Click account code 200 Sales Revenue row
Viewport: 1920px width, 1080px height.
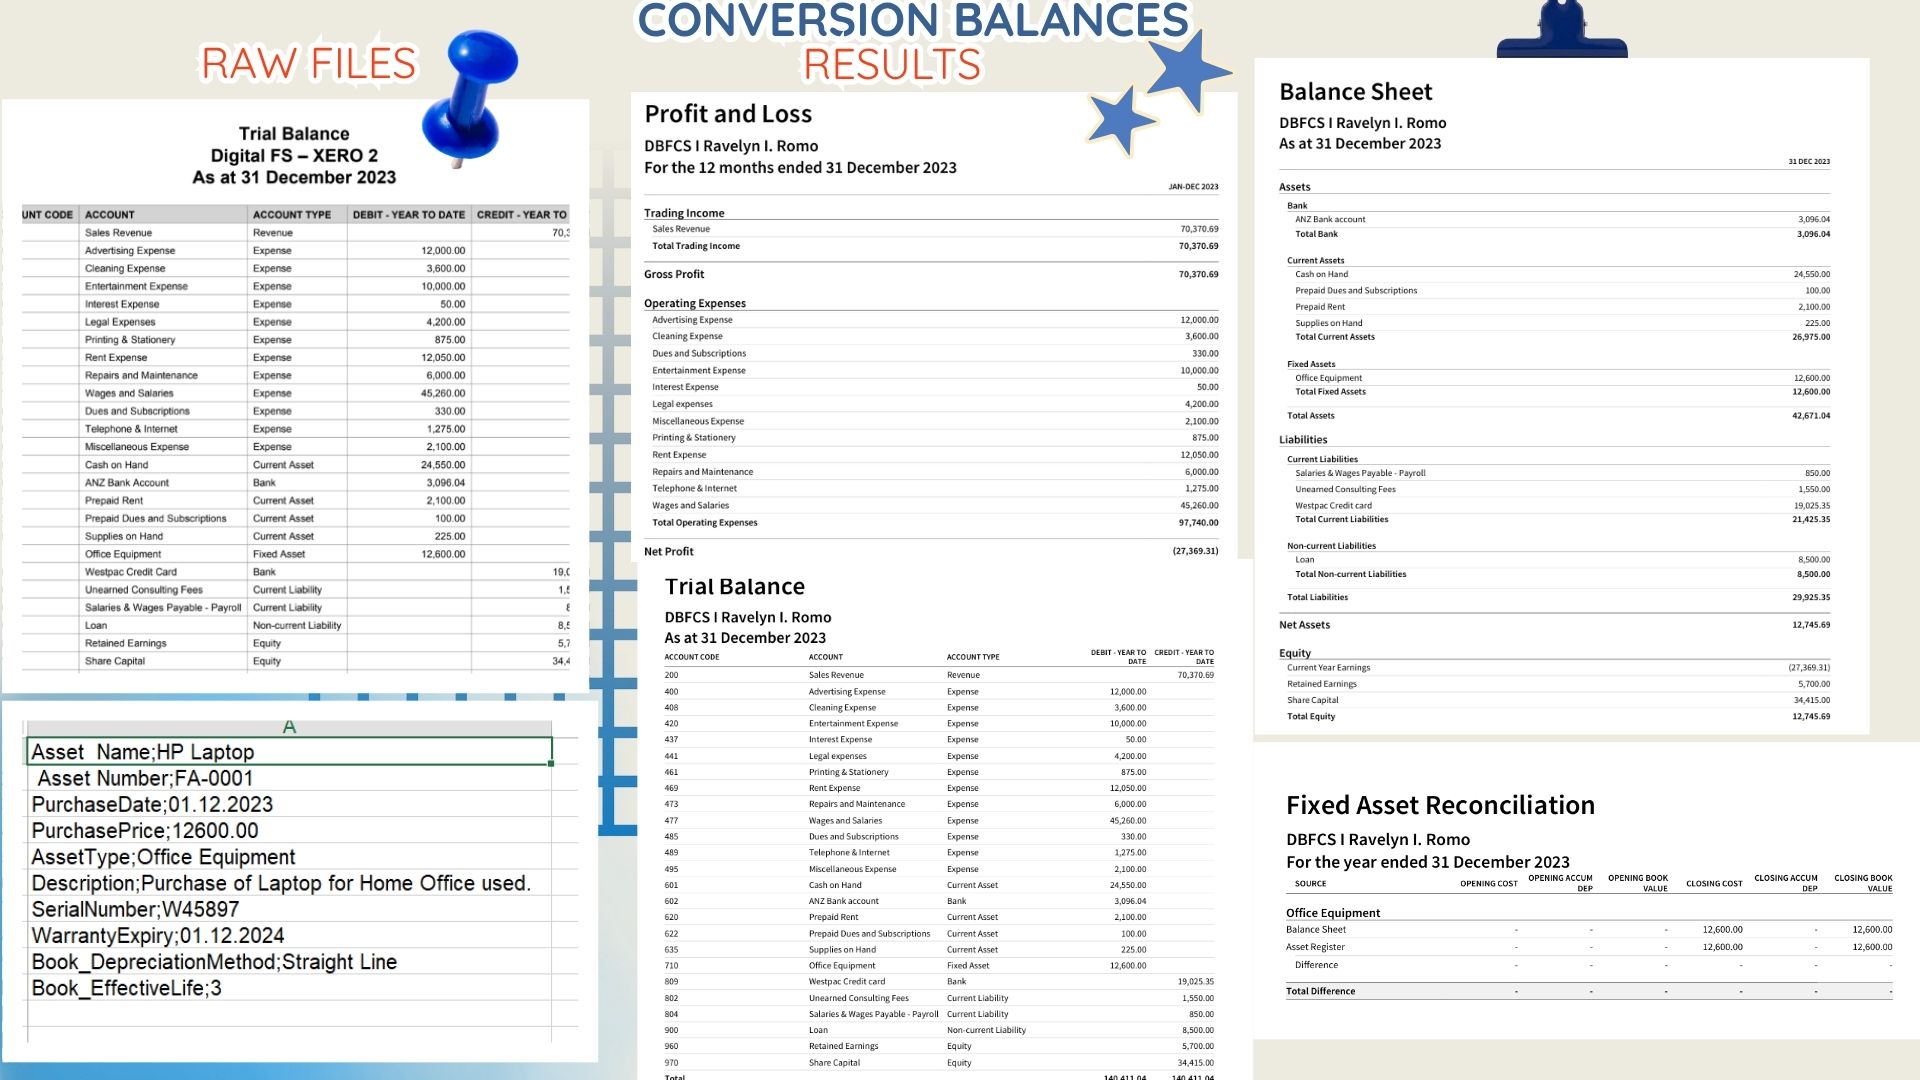click(x=939, y=676)
